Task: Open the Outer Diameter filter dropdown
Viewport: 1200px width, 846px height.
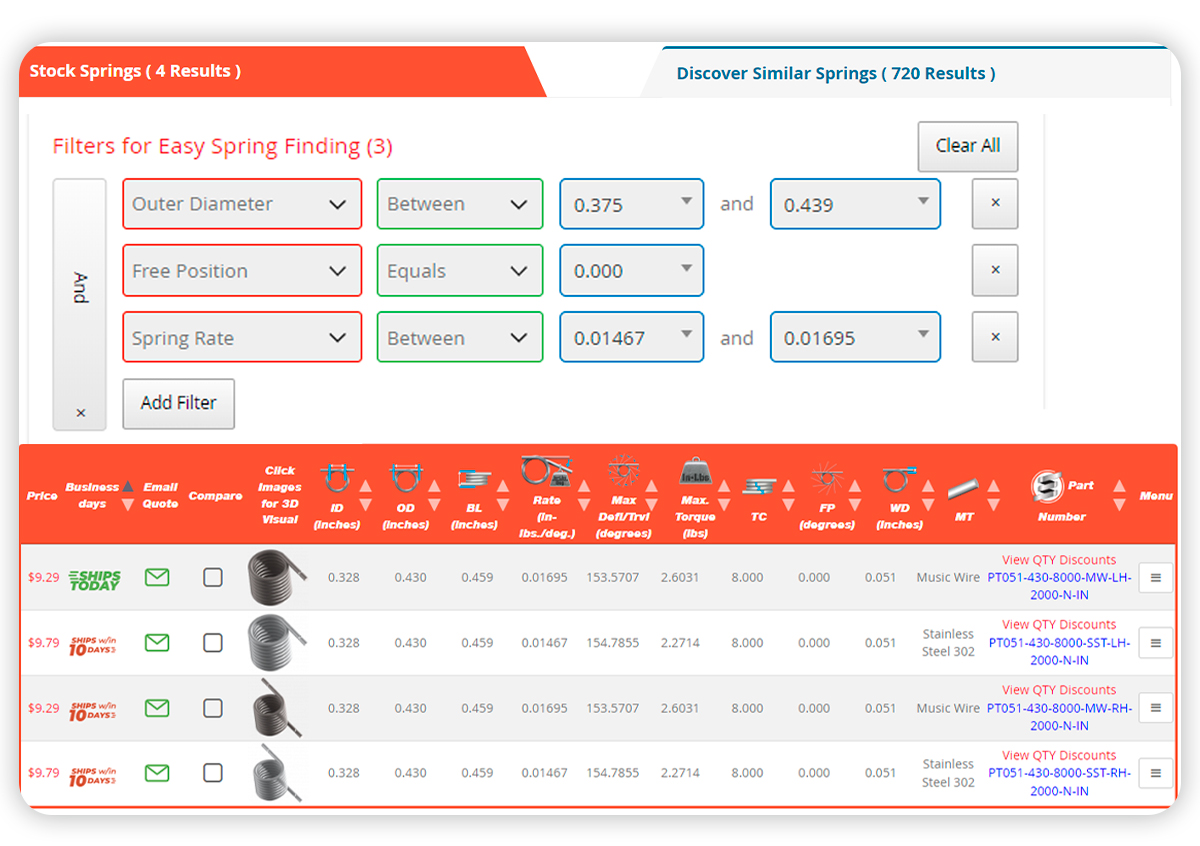Action: [241, 203]
